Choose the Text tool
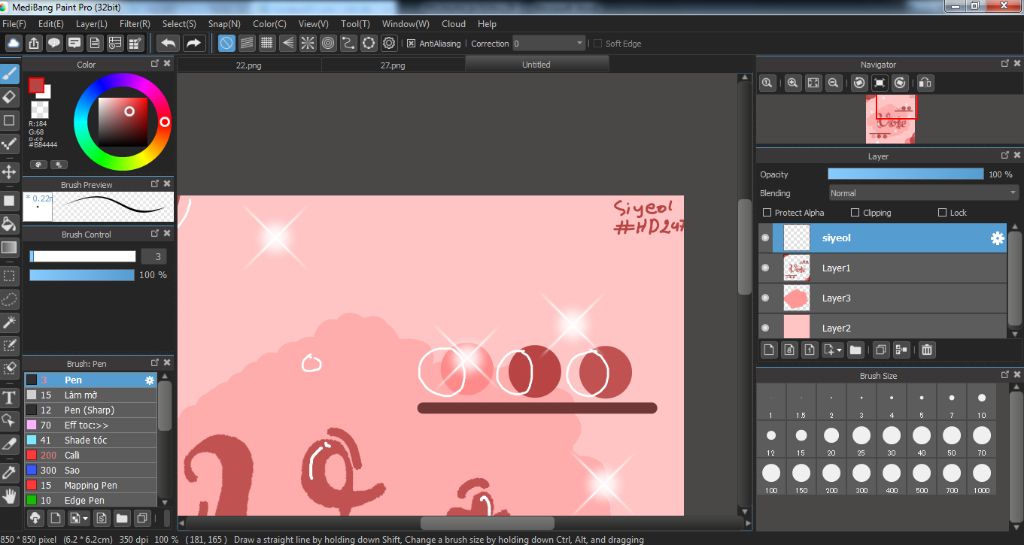The height and width of the screenshot is (545, 1024). point(9,398)
